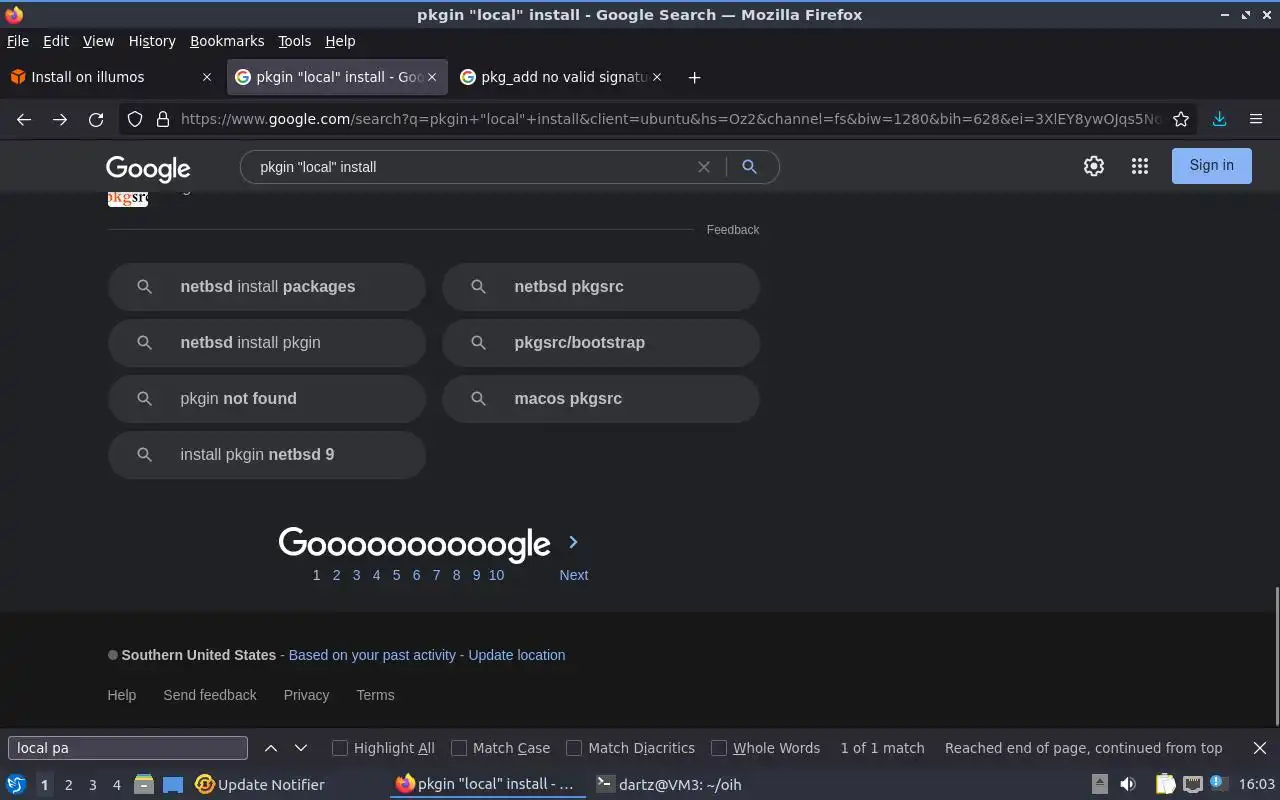
Task: Open the History menu
Action: click(x=152, y=41)
